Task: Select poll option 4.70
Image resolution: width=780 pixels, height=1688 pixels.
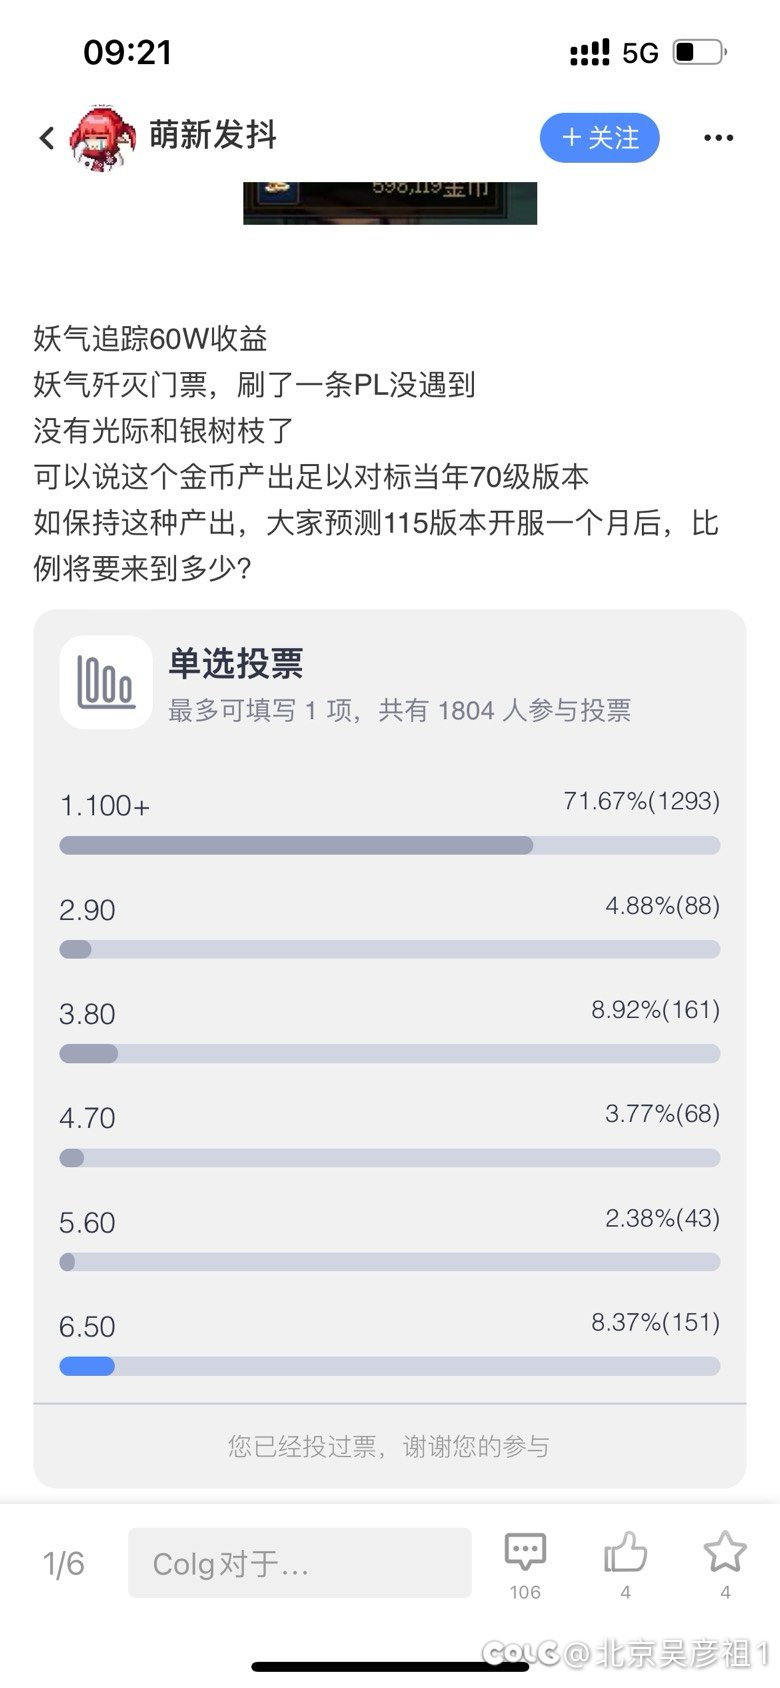Action: coord(88,1118)
